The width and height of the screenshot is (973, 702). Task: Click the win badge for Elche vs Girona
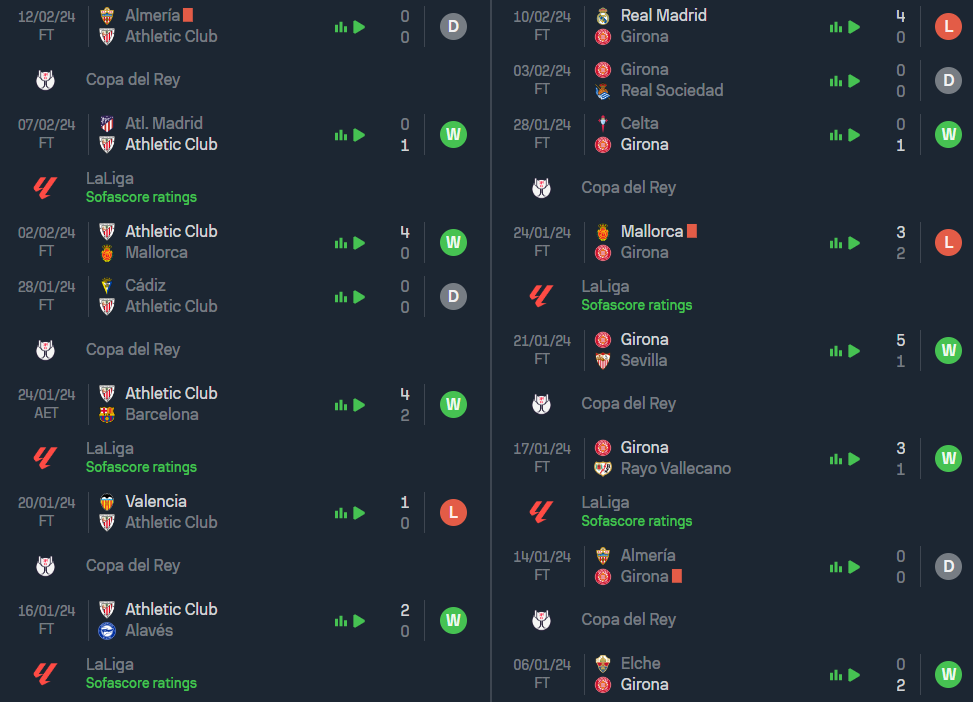948,674
